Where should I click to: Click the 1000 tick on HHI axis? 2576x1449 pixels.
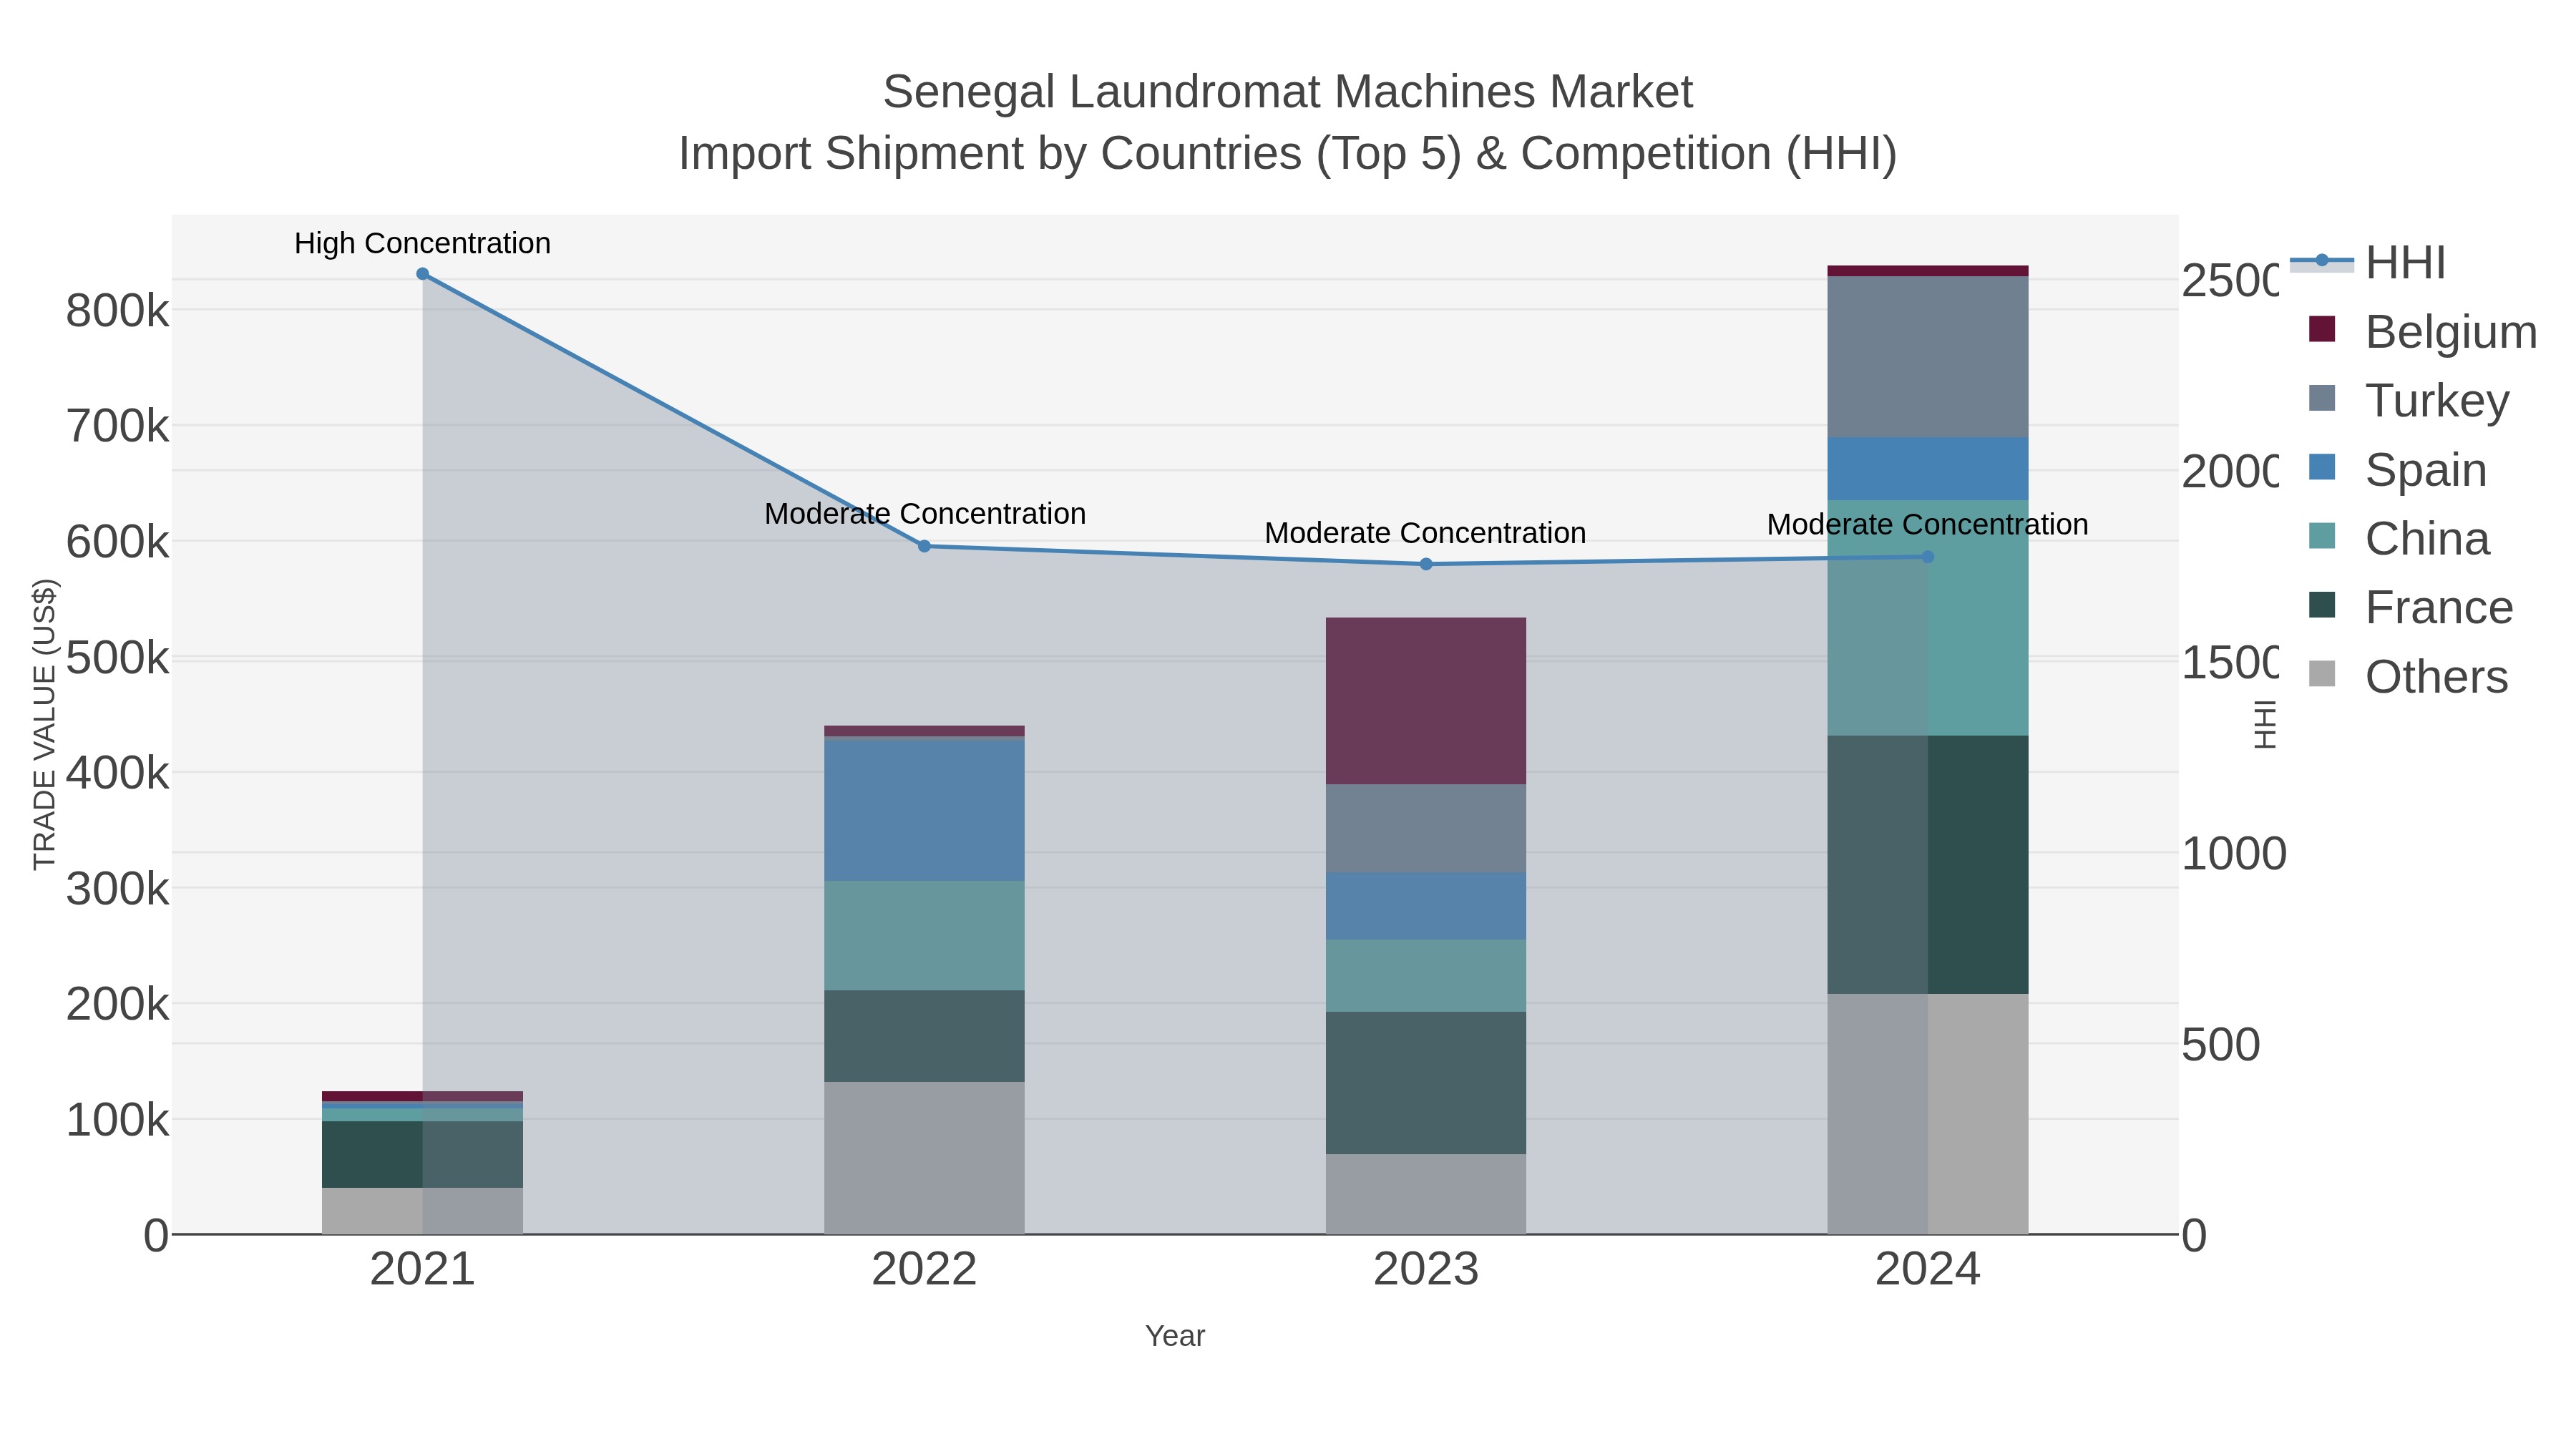click(2233, 854)
